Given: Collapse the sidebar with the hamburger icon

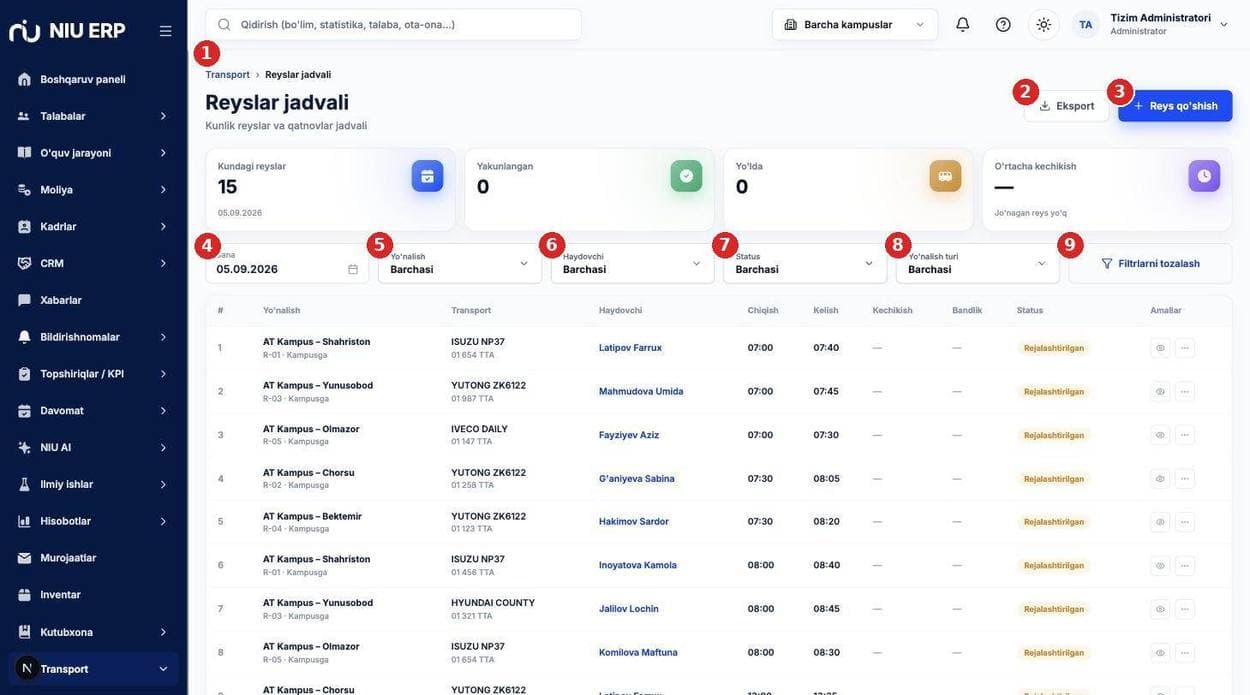Looking at the screenshot, I should coord(165,31).
